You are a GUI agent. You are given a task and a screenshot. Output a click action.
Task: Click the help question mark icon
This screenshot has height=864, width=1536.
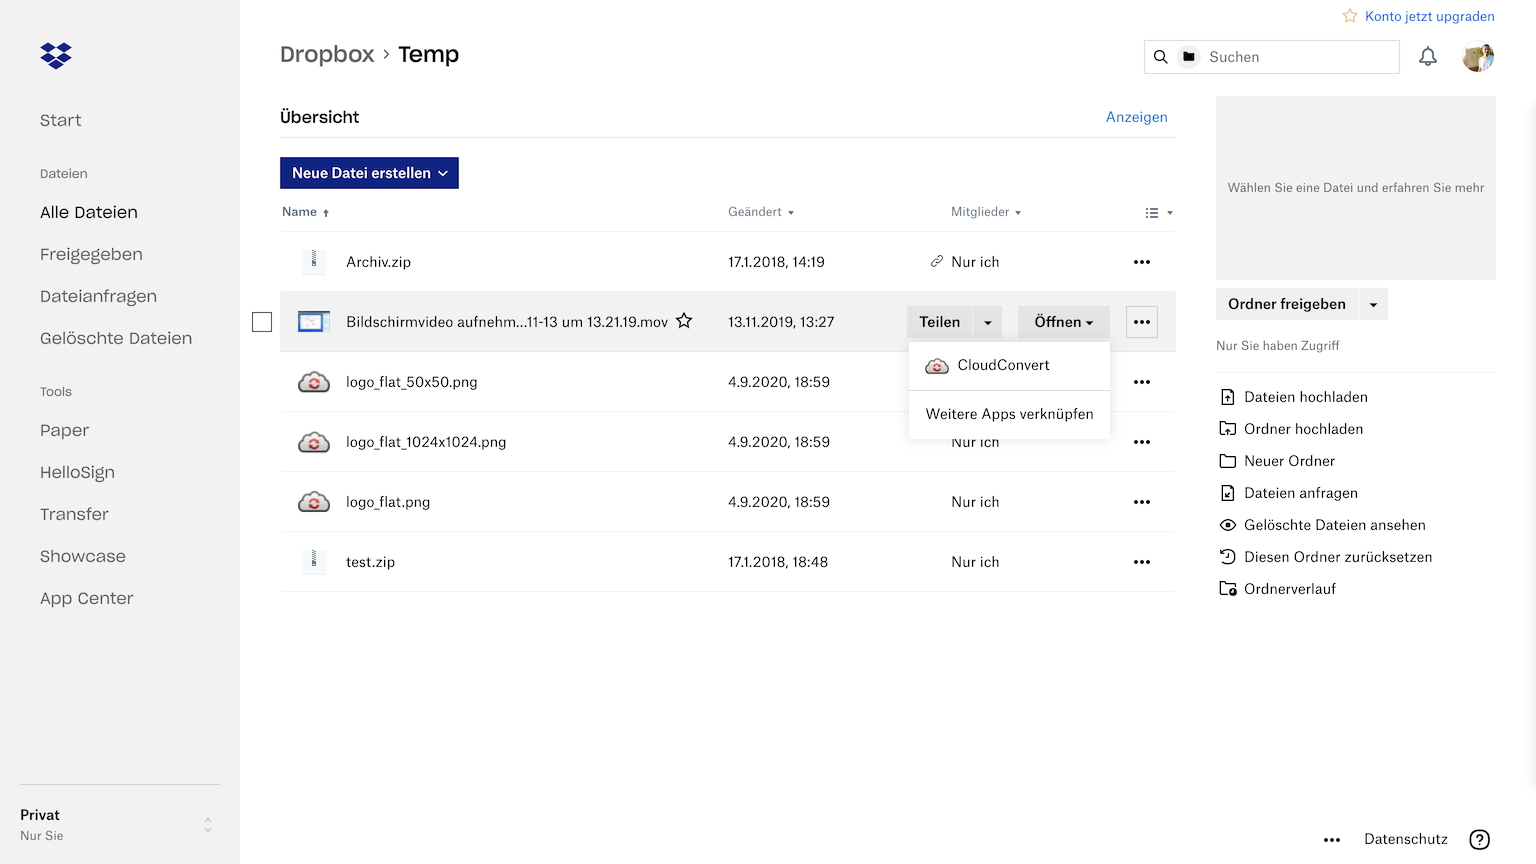pyautogui.click(x=1479, y=840)
